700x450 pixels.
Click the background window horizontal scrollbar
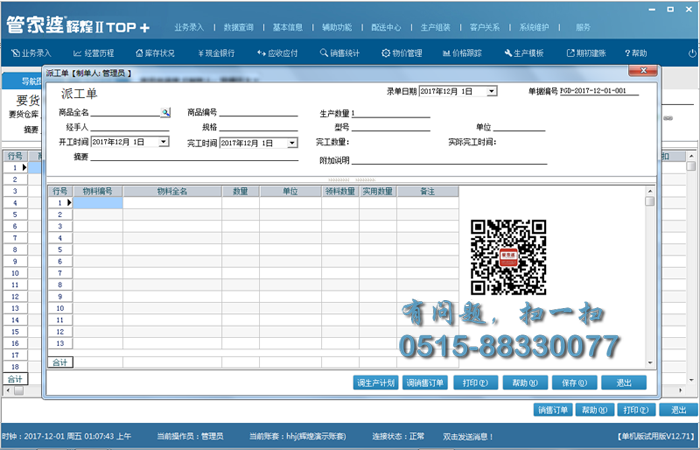click(x=343, y=390)
